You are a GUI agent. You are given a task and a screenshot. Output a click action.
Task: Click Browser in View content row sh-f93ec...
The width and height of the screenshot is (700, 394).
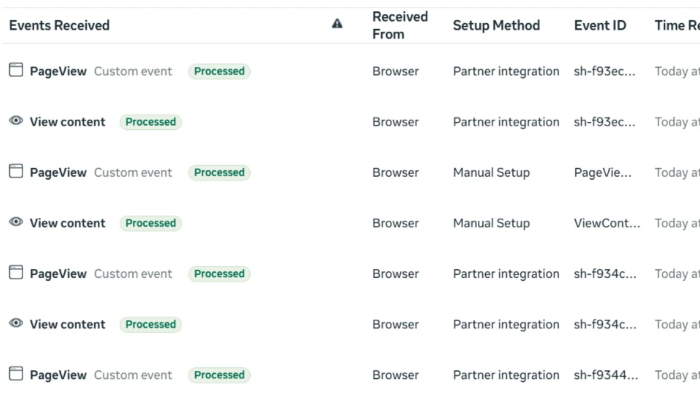click(x=396, y=122)
